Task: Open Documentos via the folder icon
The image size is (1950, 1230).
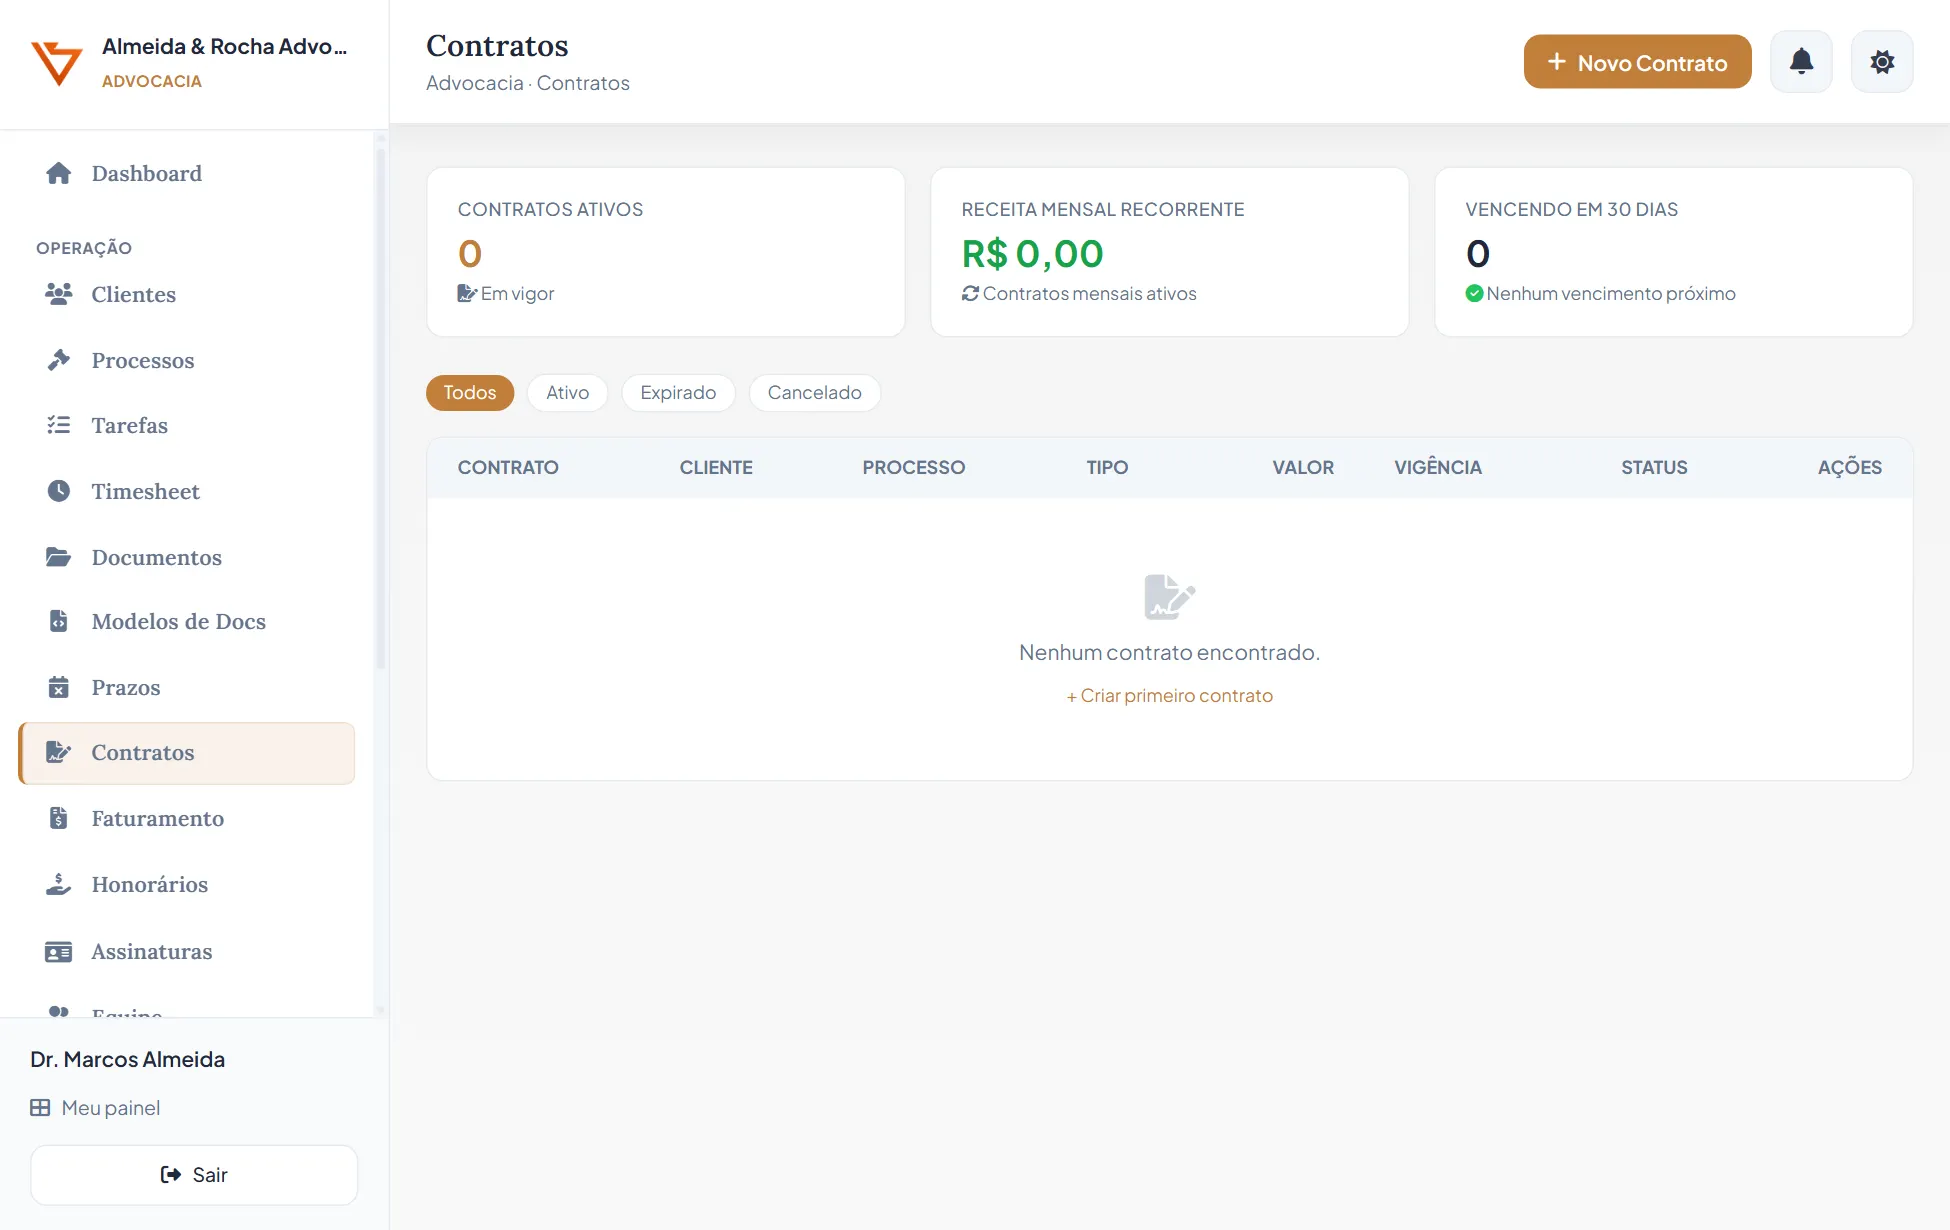Action: [59, 557]
